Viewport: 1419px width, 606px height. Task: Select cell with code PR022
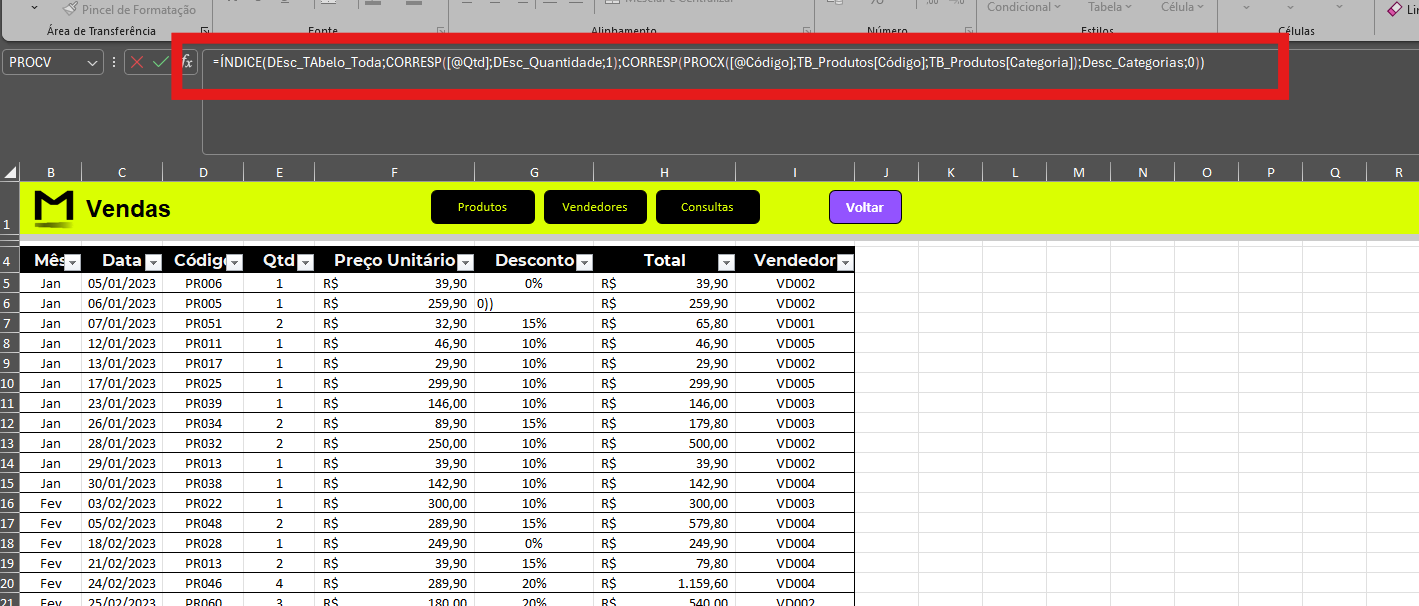203,503
